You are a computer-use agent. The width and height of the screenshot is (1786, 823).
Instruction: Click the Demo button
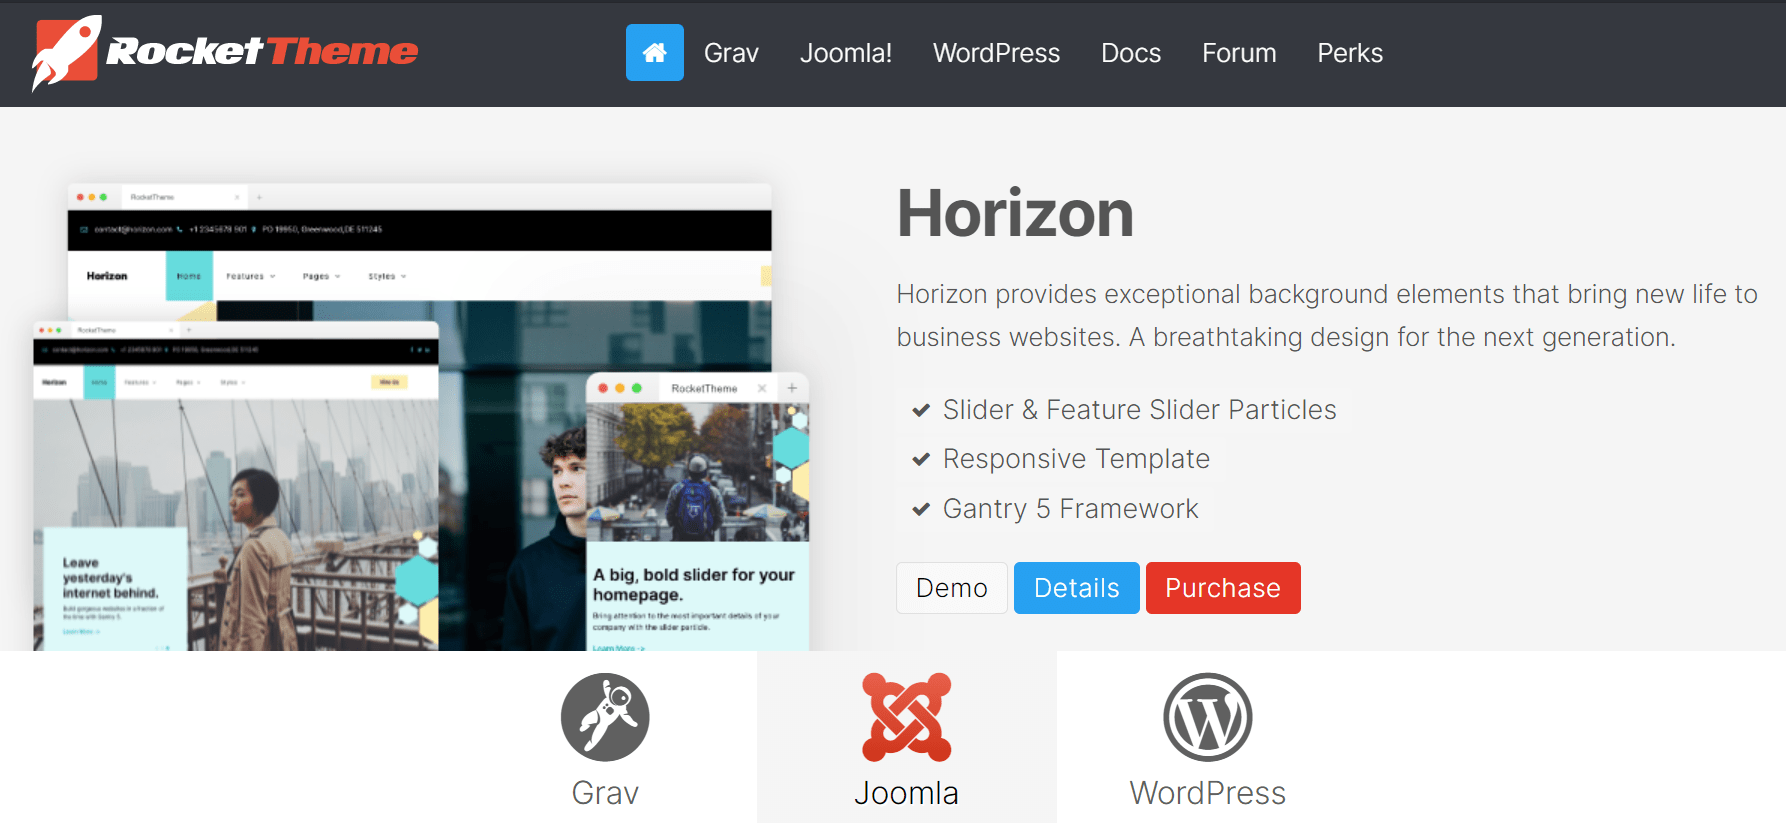pyautogui.click(x=952, y=588)
